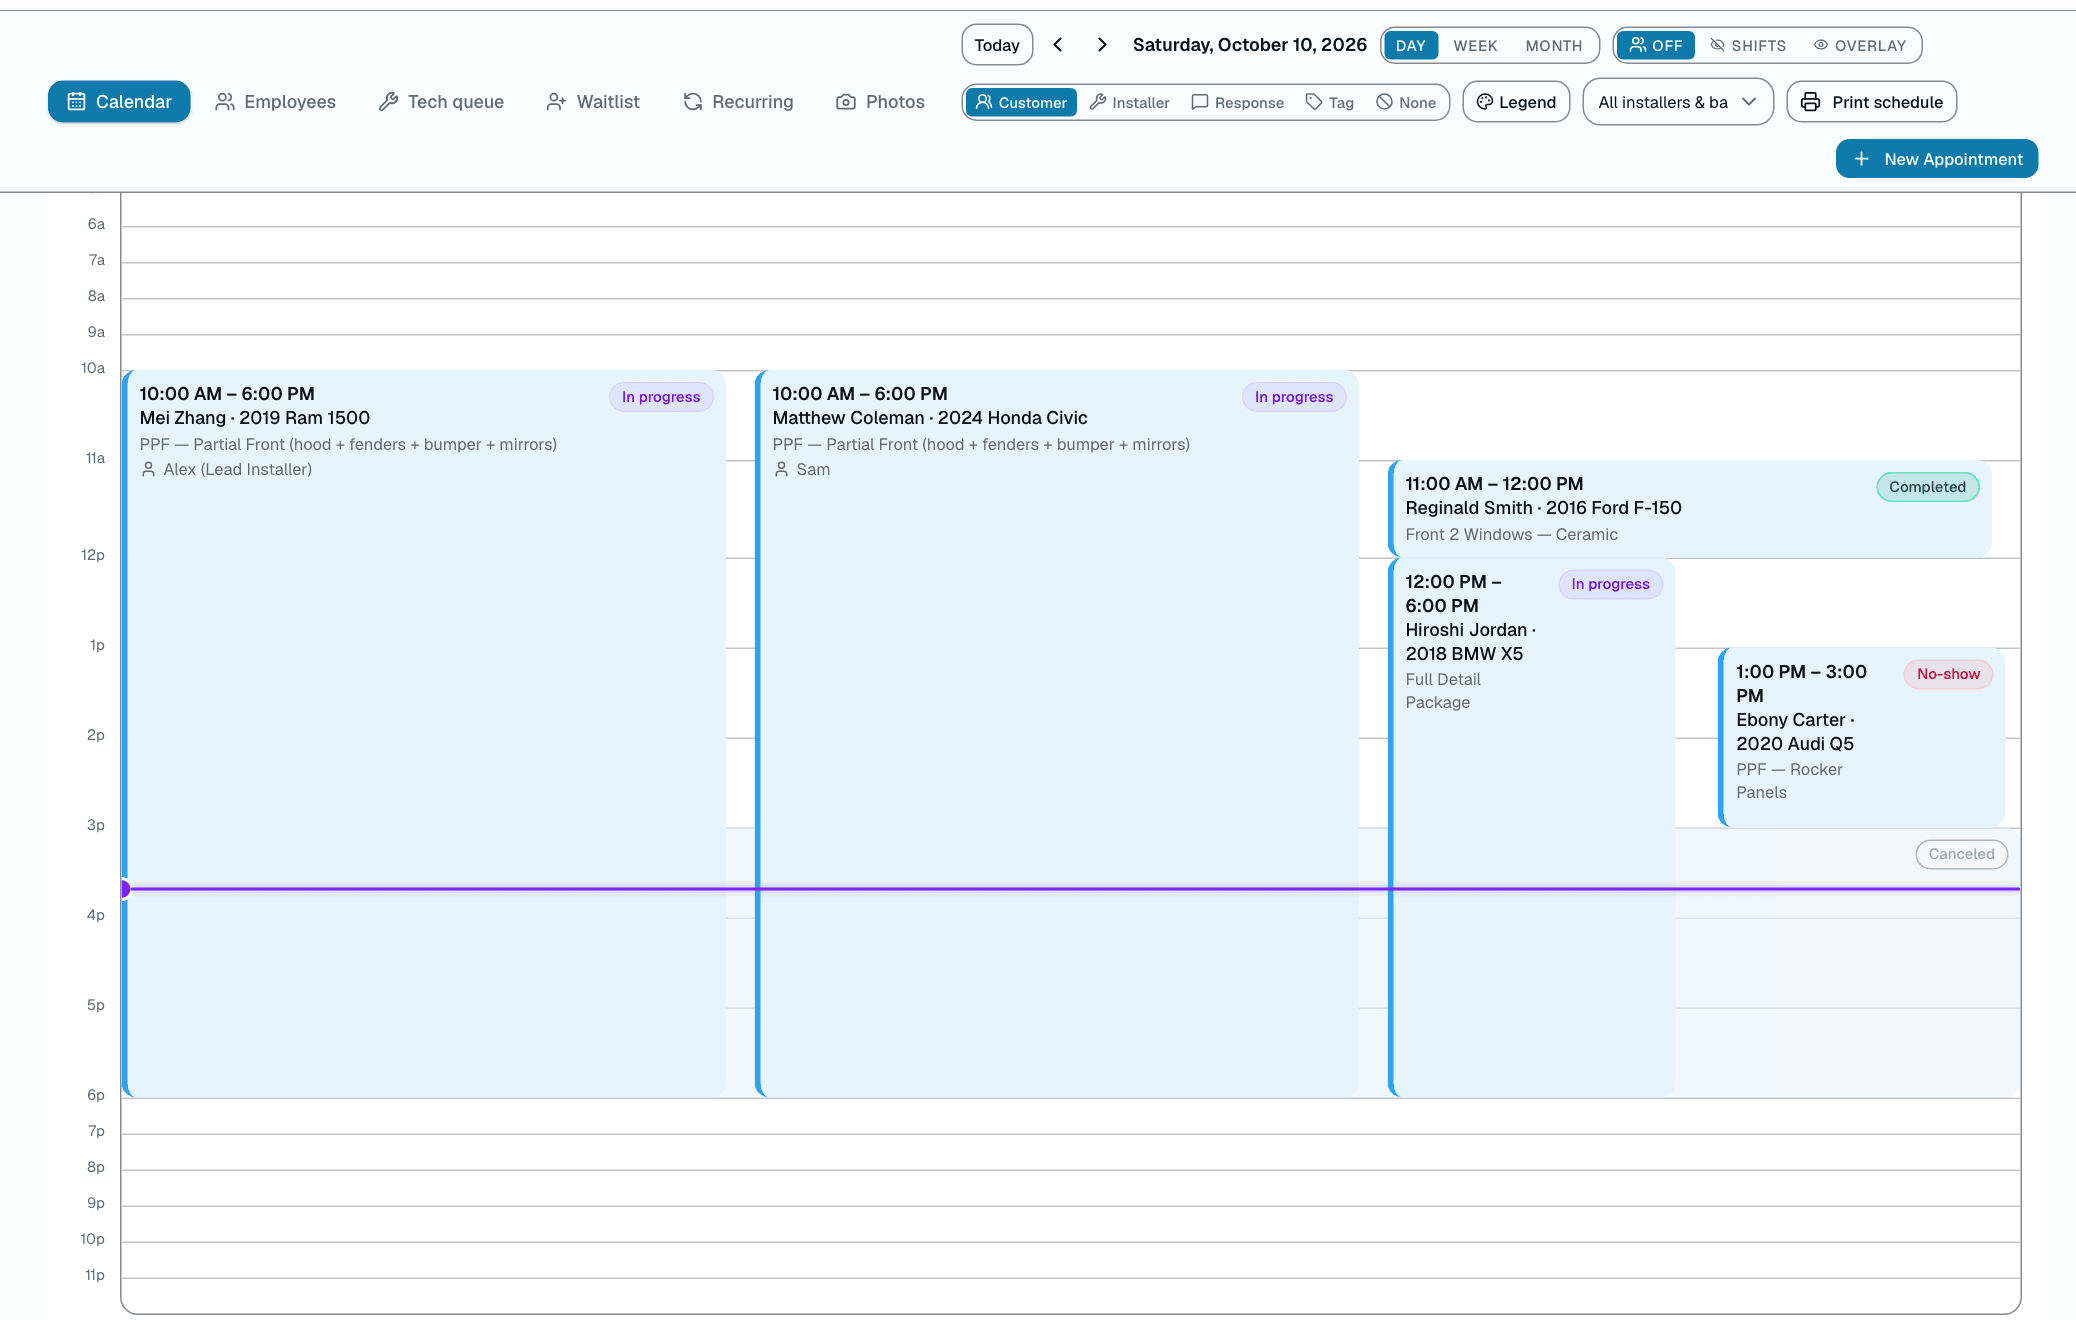Screen dimensions: 2076x1320
Task: Open Hiroshi Jordan 2018 BMW X5 appointment
Action: pyautogui.click(x=1532, y=828)
